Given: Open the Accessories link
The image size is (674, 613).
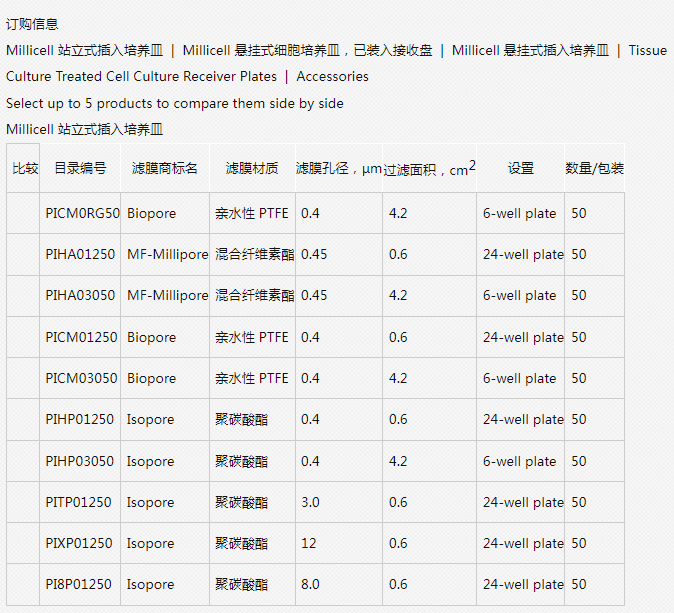Looking at the screenshot, I should click(332, 77).
